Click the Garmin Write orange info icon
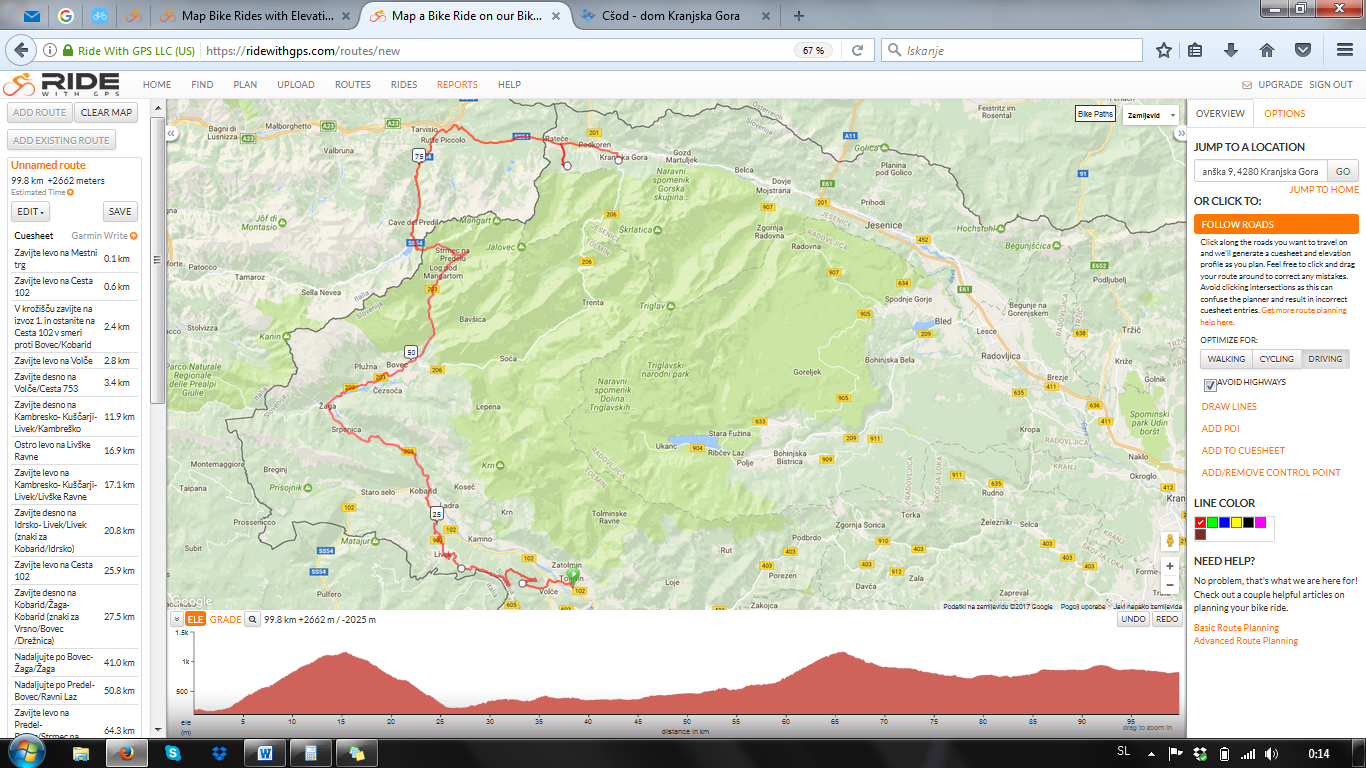Image resolution: width=1366 pixels, height=768 pixels. pos(133,236)
